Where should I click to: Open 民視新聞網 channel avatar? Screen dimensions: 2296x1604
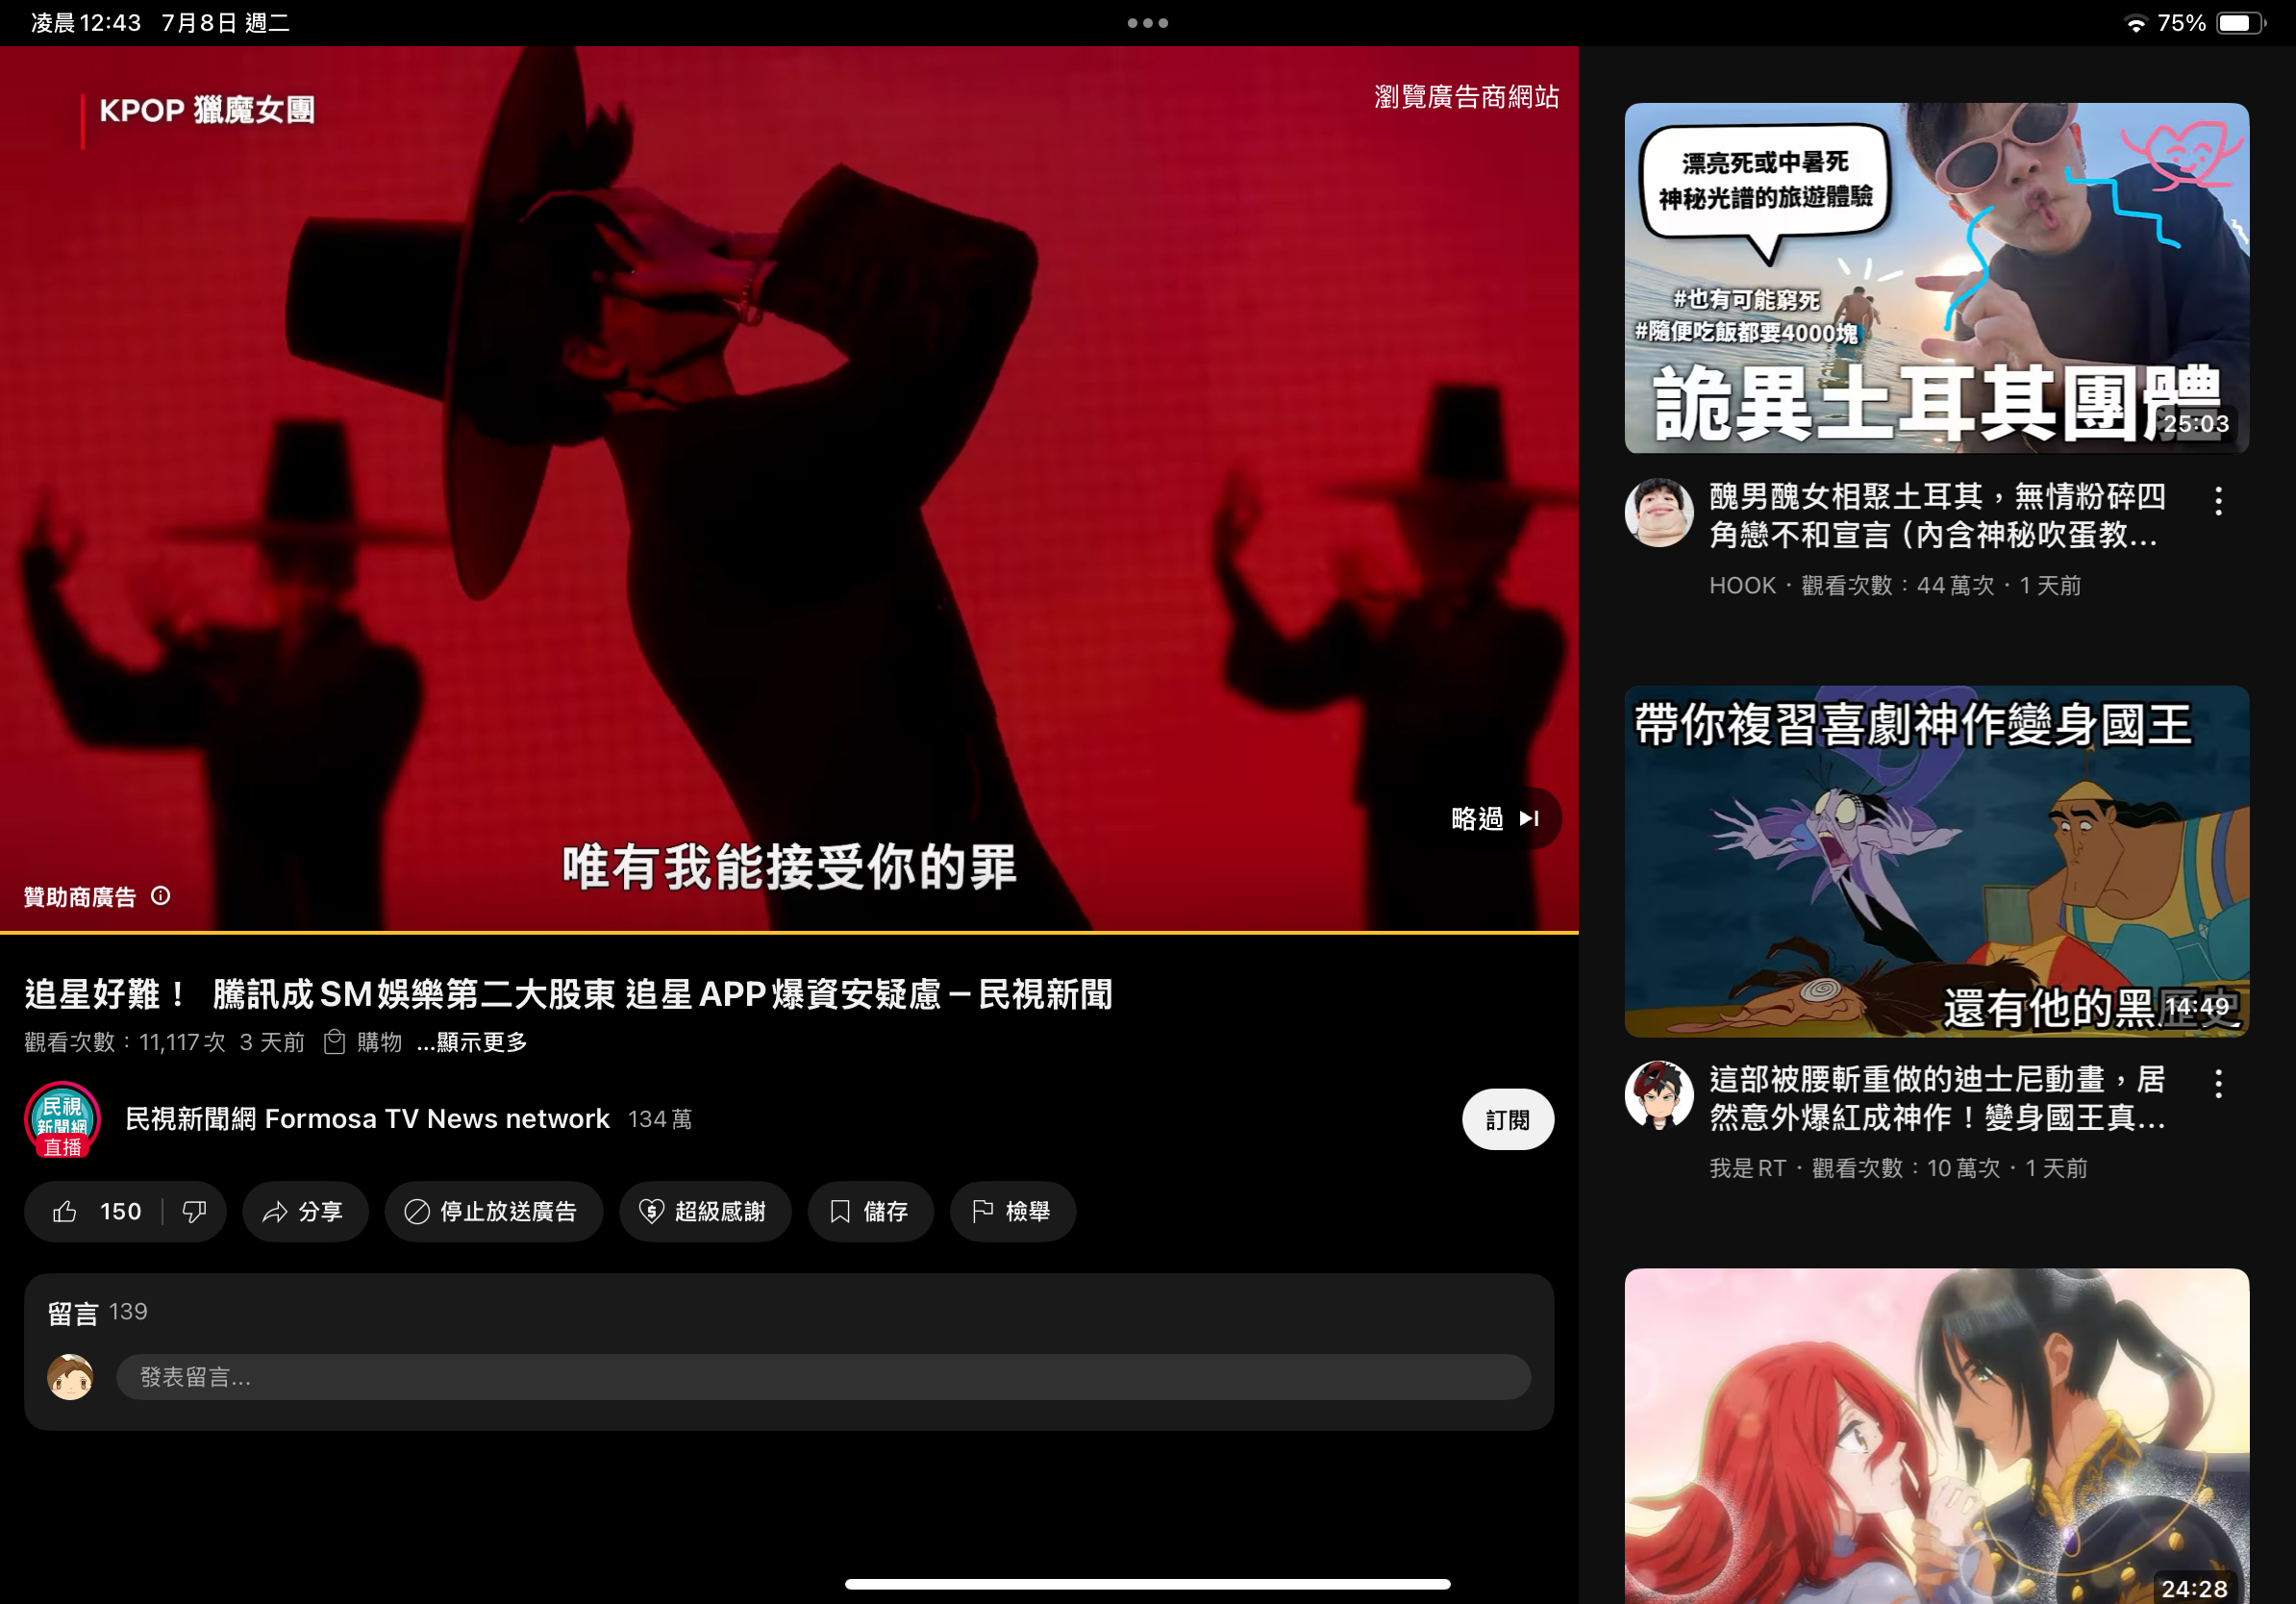(63, 1119)
